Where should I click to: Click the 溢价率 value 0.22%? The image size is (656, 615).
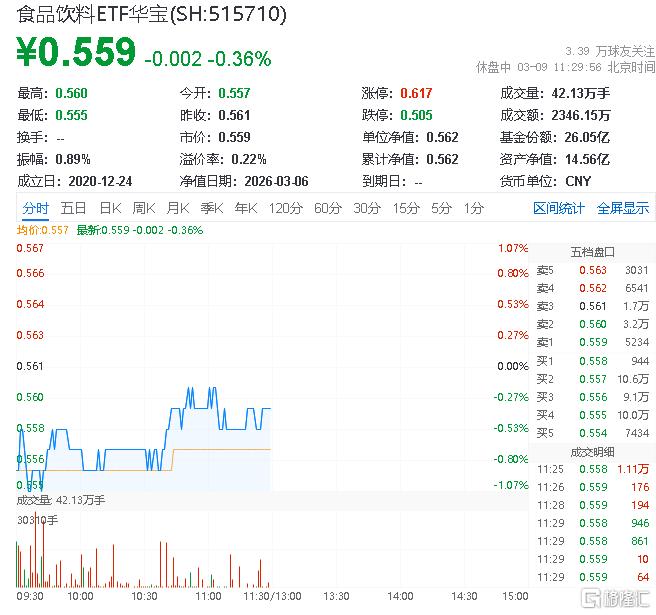click(x=249, y=159)
